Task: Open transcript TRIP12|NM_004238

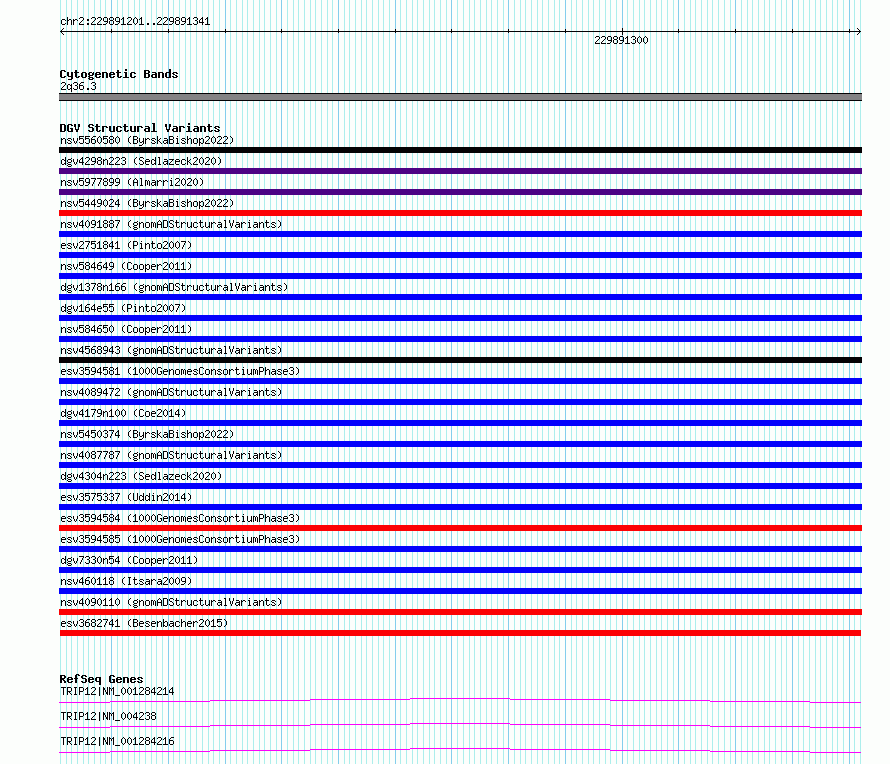Action: pos(108,716)
